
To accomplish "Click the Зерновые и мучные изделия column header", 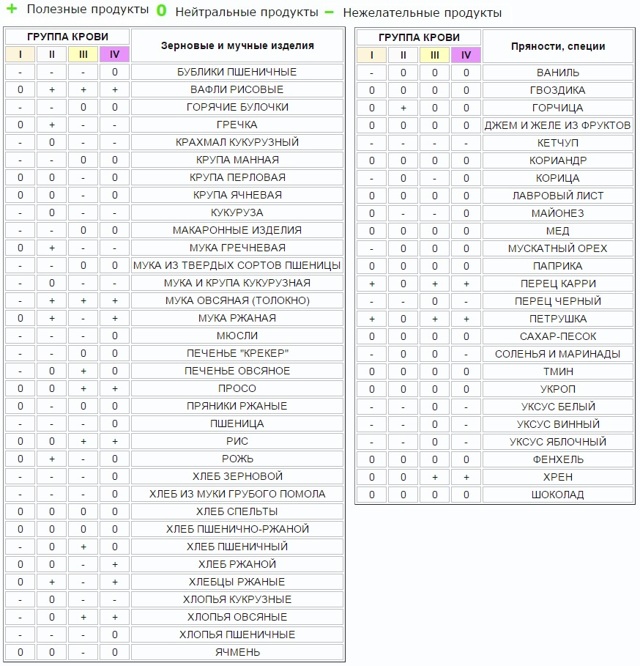I will point(237,45).
